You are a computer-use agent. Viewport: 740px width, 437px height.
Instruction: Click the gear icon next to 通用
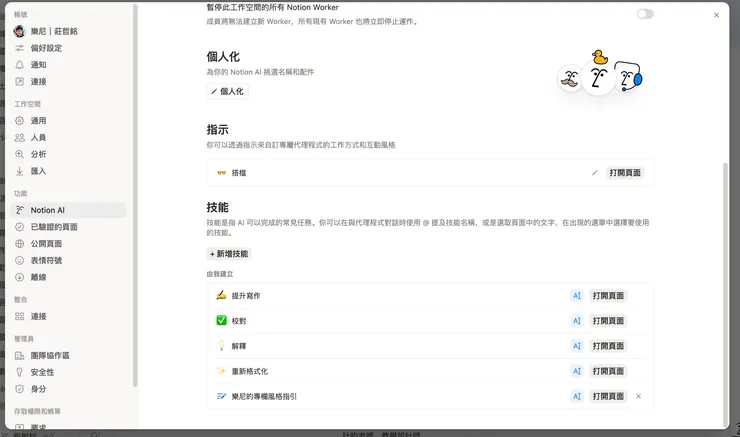pyautogui.click(x=19, y=121)
